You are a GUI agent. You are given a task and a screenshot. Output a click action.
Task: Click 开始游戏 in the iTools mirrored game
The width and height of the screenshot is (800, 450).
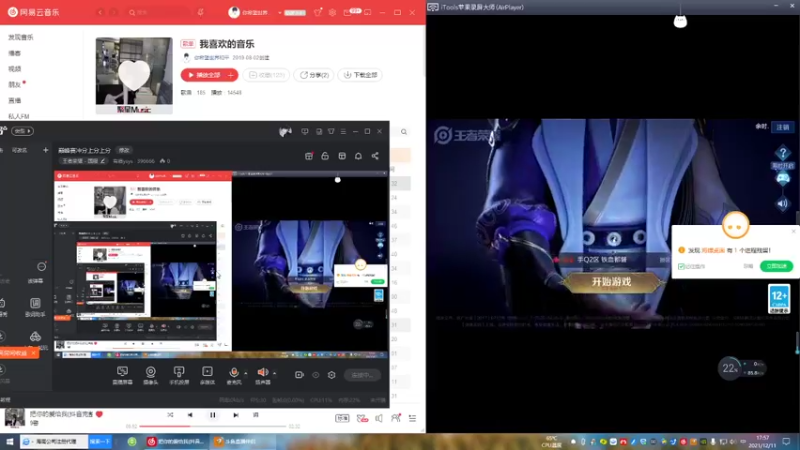click(611, 282)
